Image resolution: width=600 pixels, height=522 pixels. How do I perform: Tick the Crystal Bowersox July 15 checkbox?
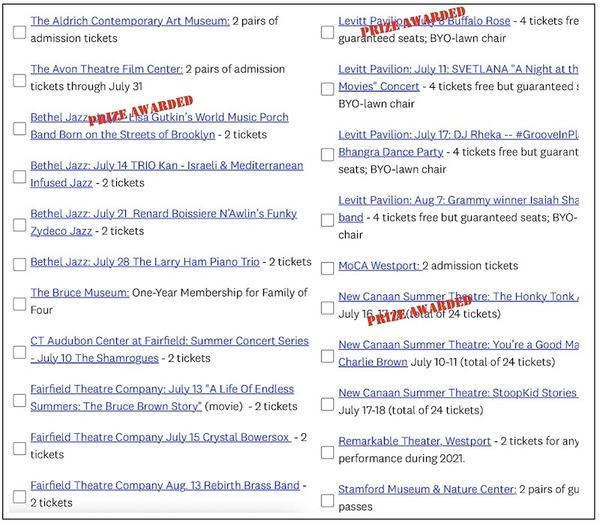click(x=20, y=449)
